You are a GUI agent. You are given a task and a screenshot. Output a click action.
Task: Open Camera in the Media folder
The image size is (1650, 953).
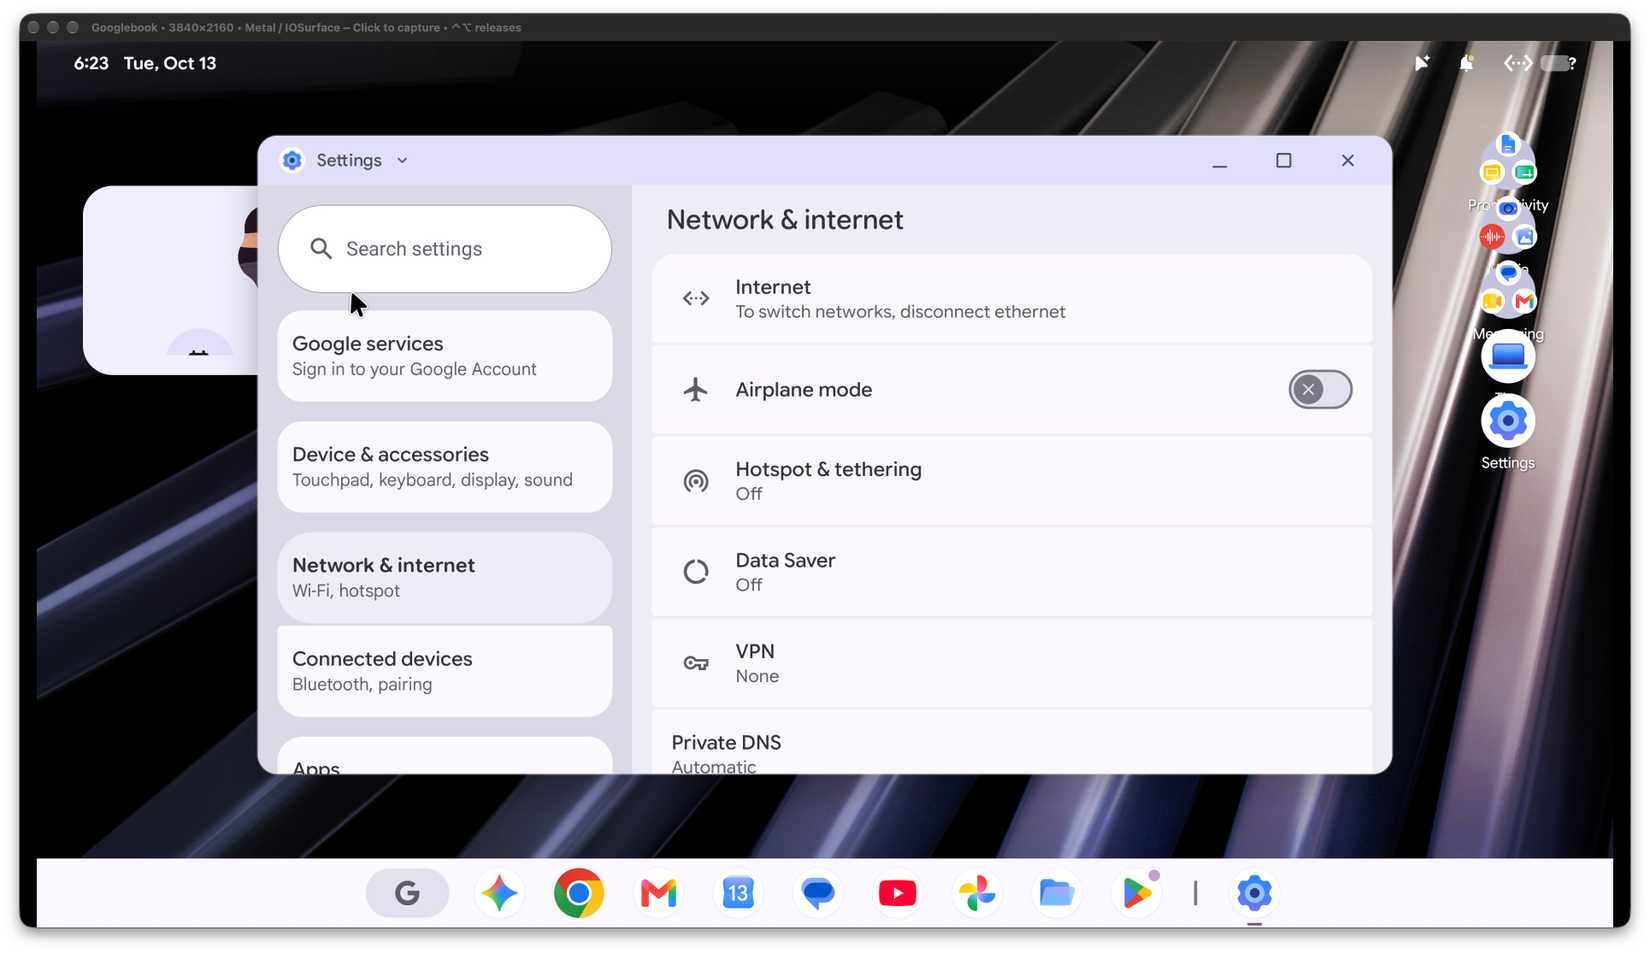(1508, 209)
